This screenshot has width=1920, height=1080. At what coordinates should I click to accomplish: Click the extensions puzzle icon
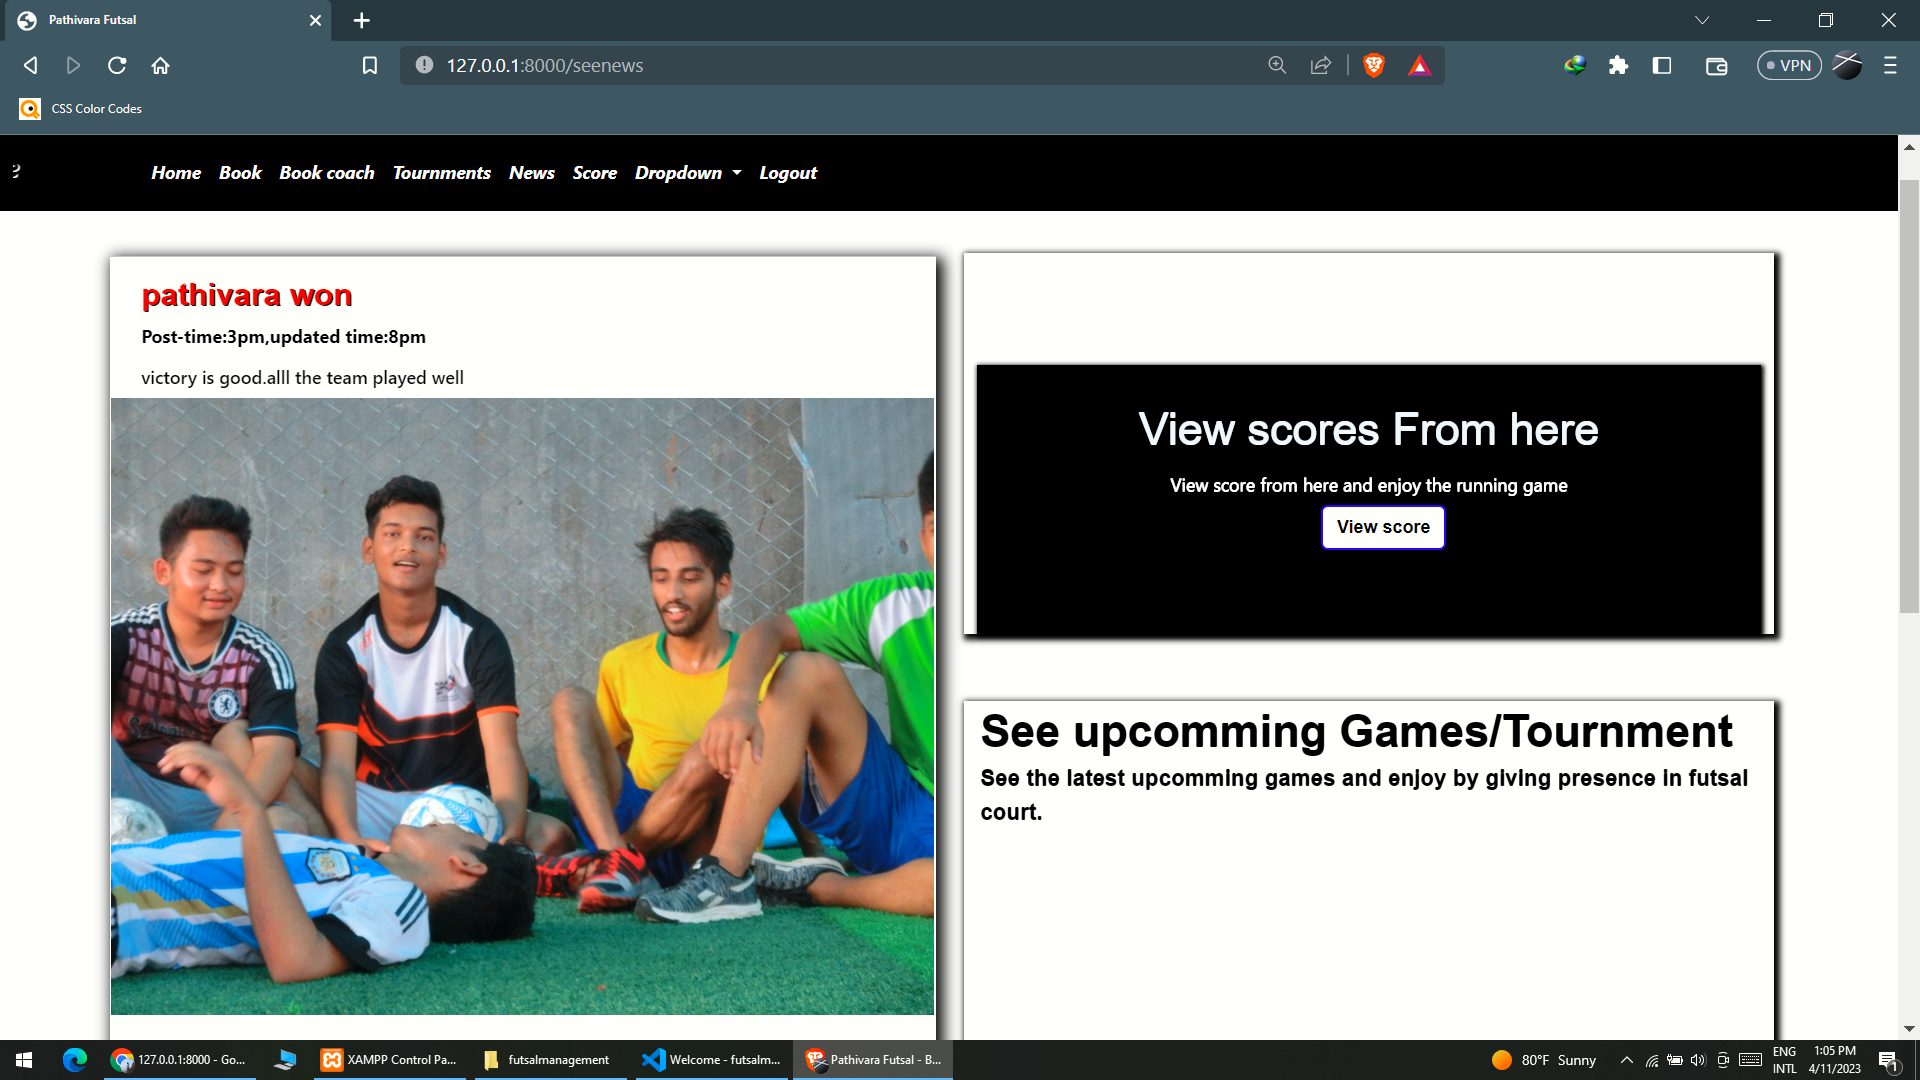pos(1619,65)
